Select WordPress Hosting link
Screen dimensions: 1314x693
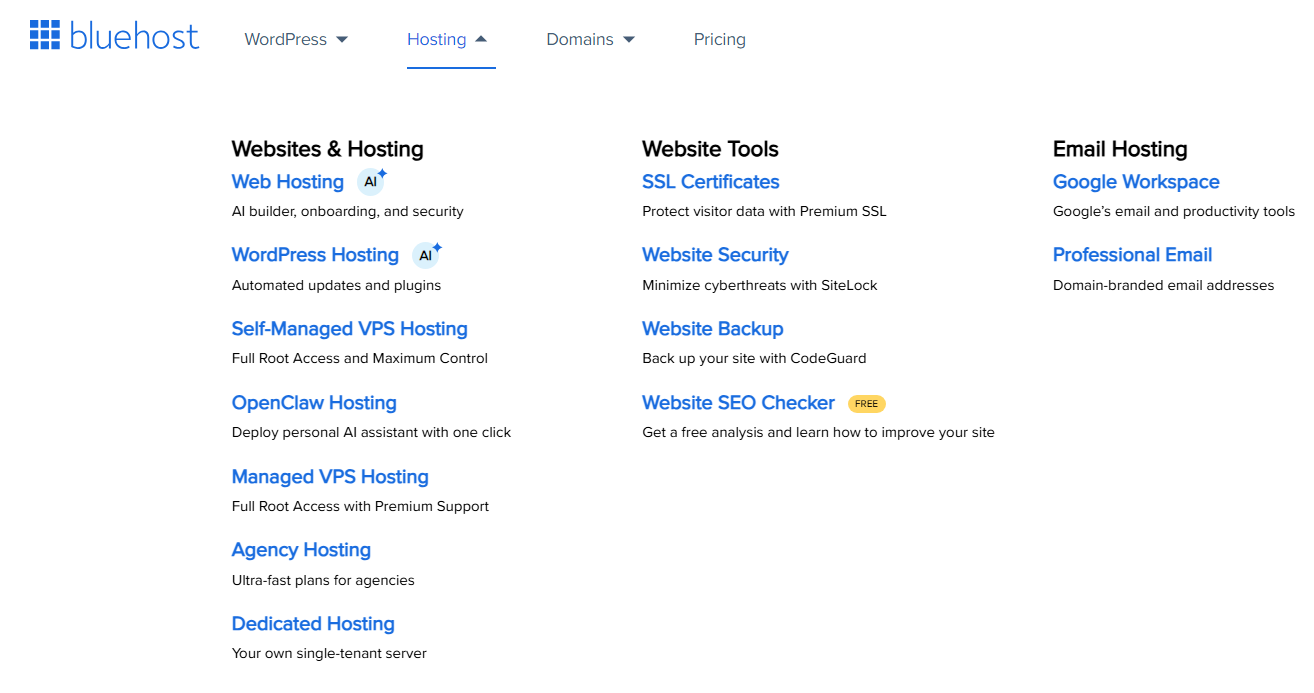click(x=315, y=255)
